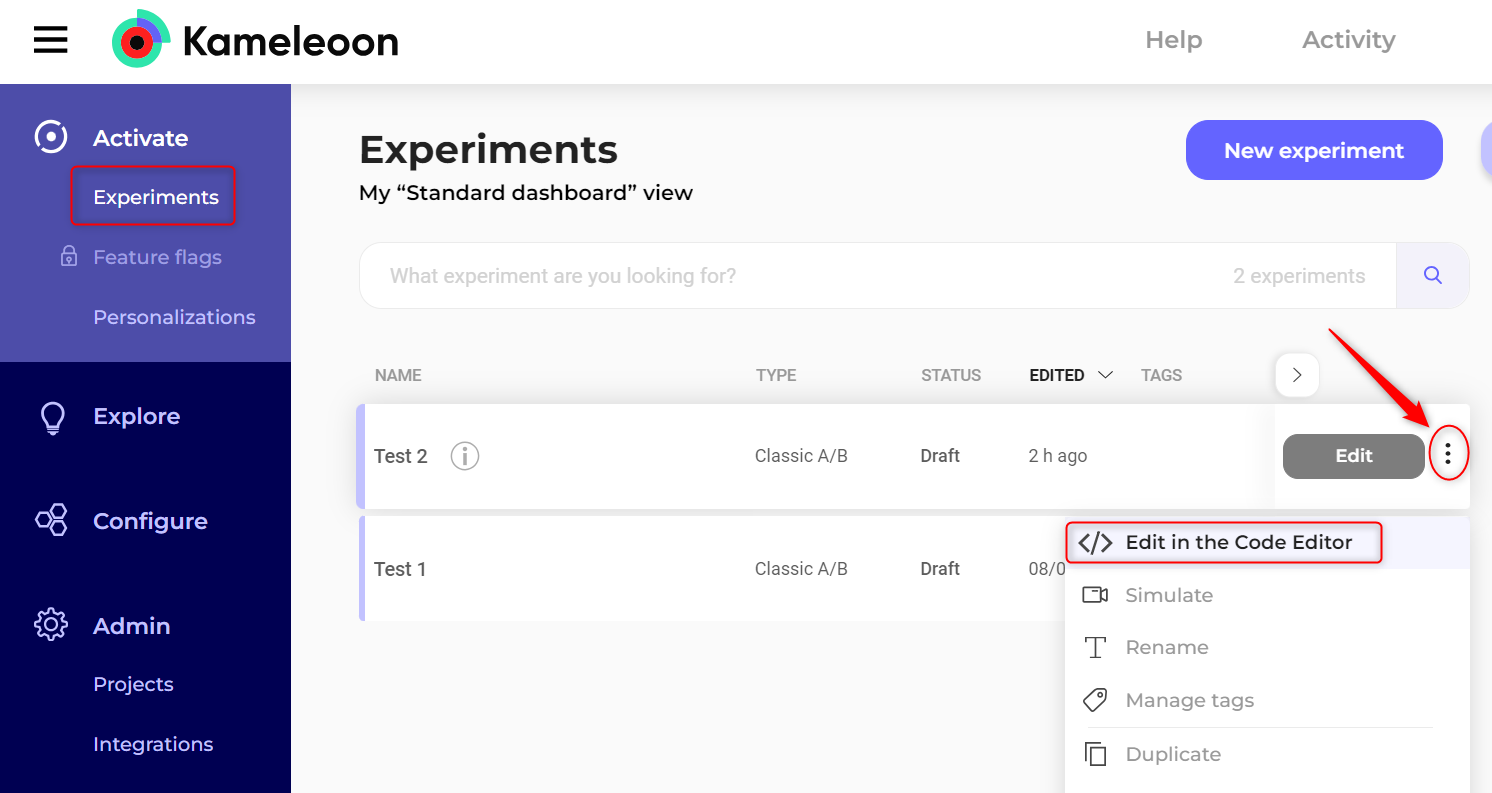Choose Rename from the context menu
Screen dimensions: 1492x793
(x=1166, y=647)
